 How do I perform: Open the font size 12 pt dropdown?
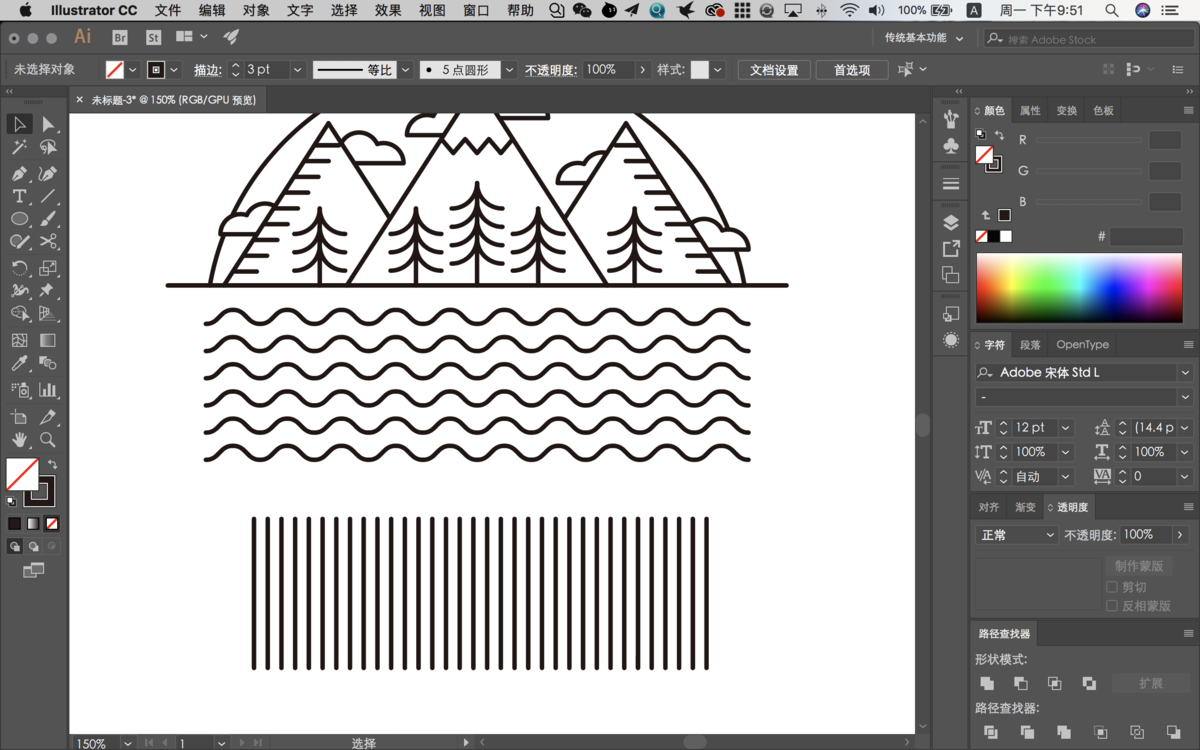(1066, 427)
